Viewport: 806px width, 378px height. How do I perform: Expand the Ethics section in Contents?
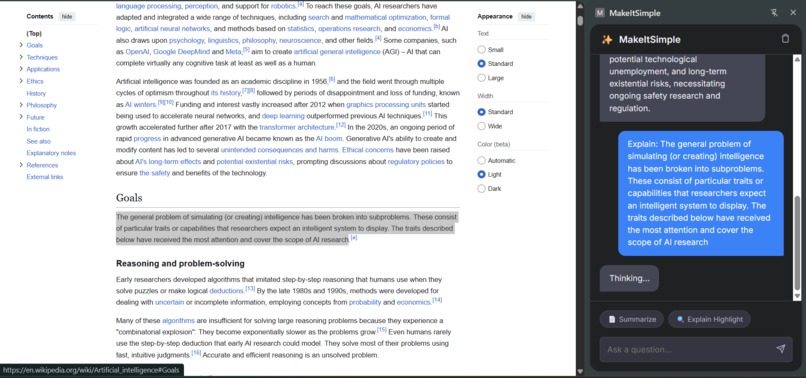[x=21, y=81]
